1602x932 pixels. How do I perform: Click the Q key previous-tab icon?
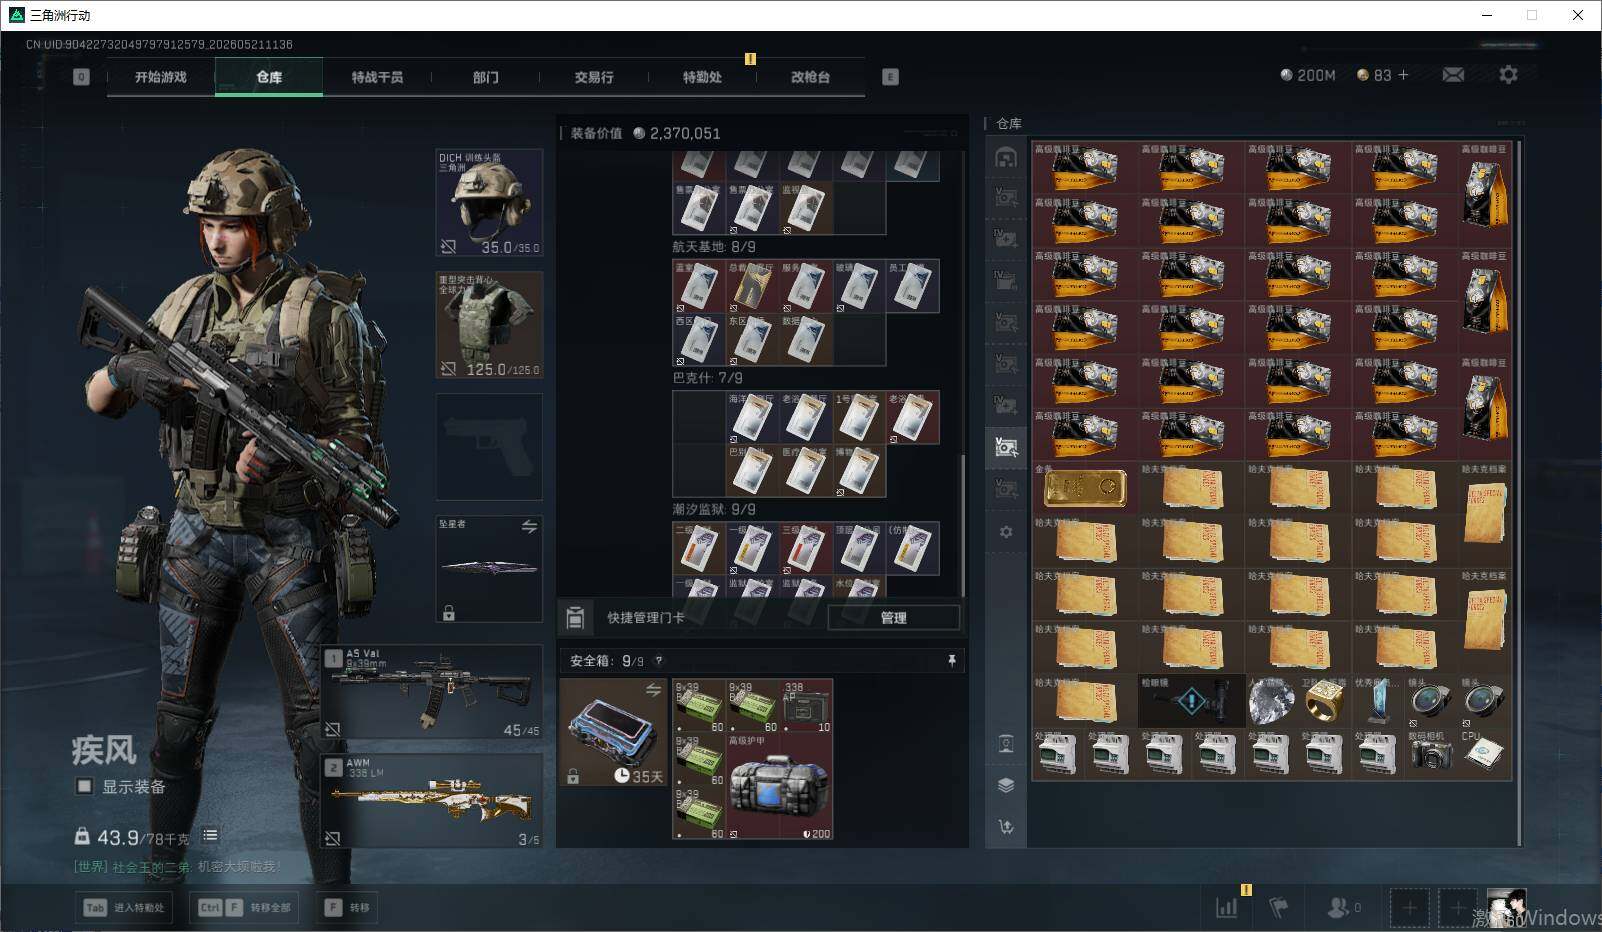[82, 77]
